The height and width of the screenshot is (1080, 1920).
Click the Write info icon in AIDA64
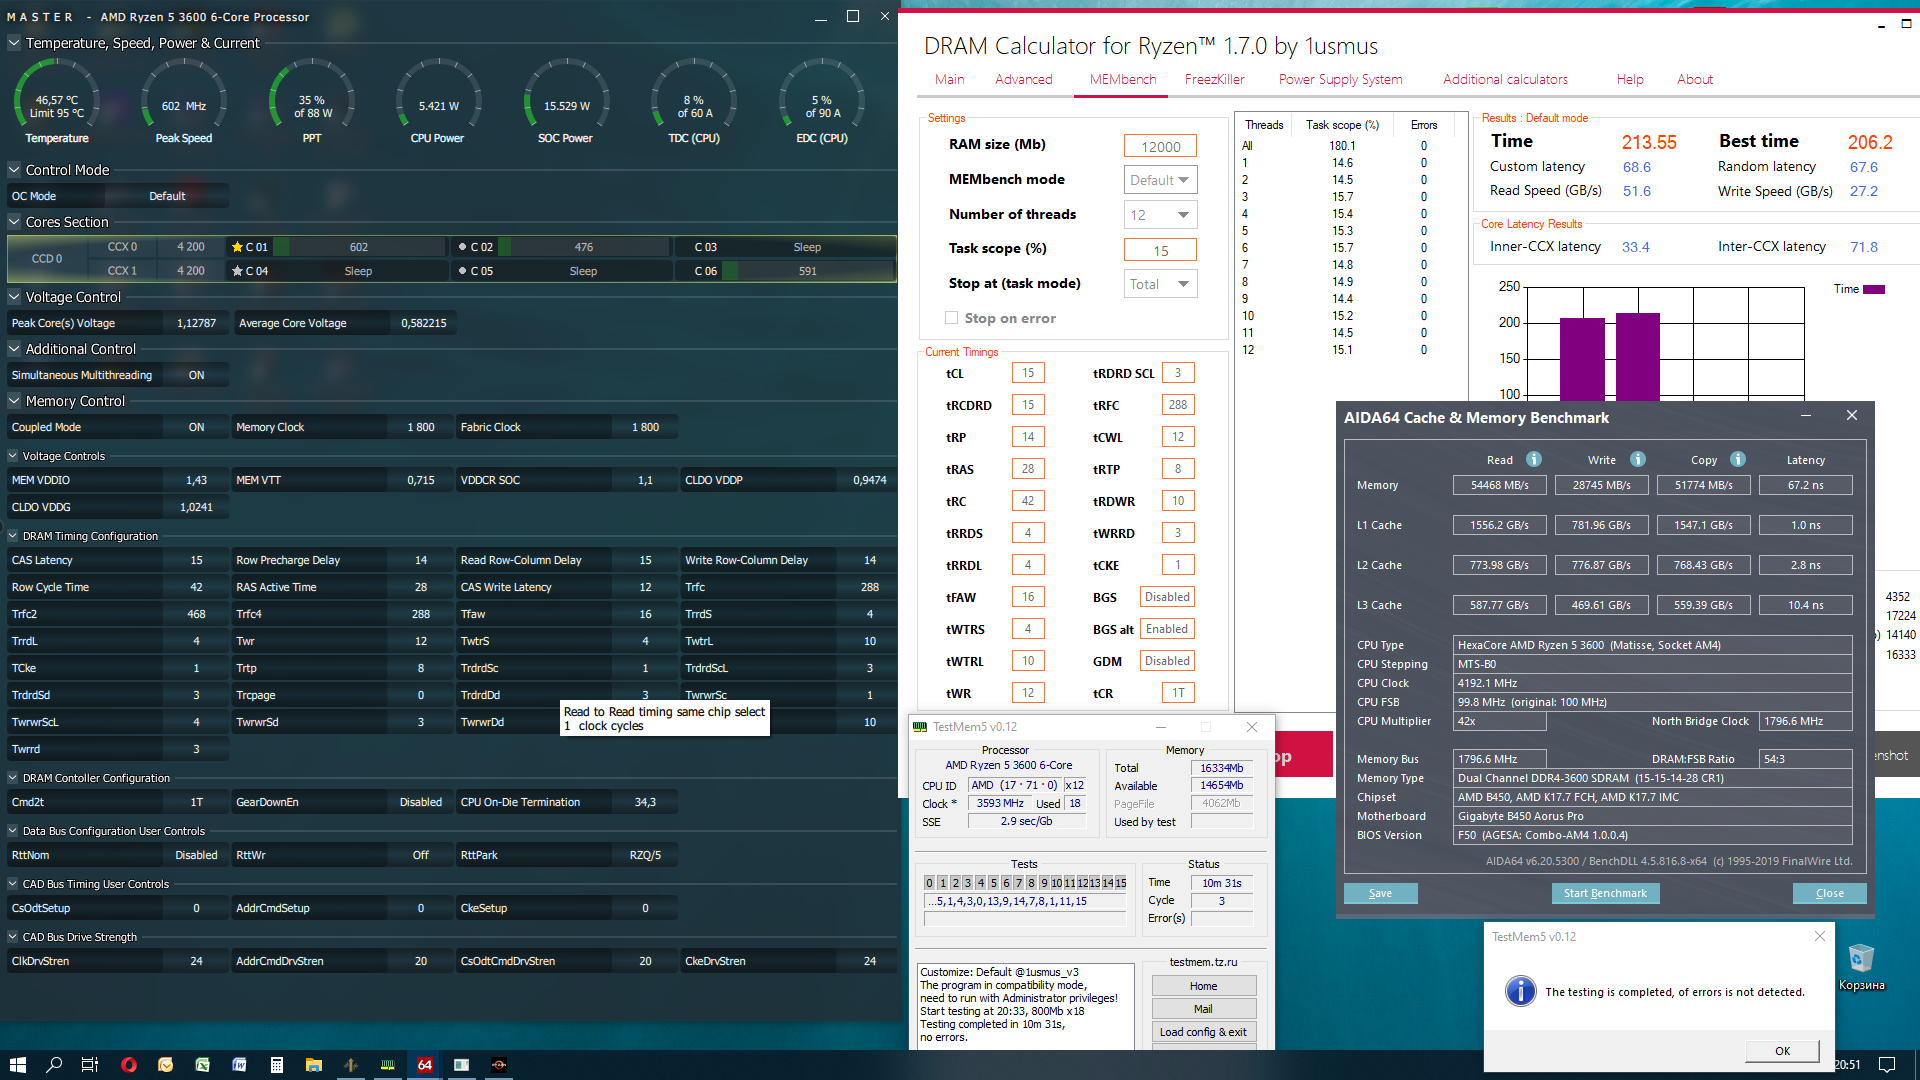(1637, 459)
